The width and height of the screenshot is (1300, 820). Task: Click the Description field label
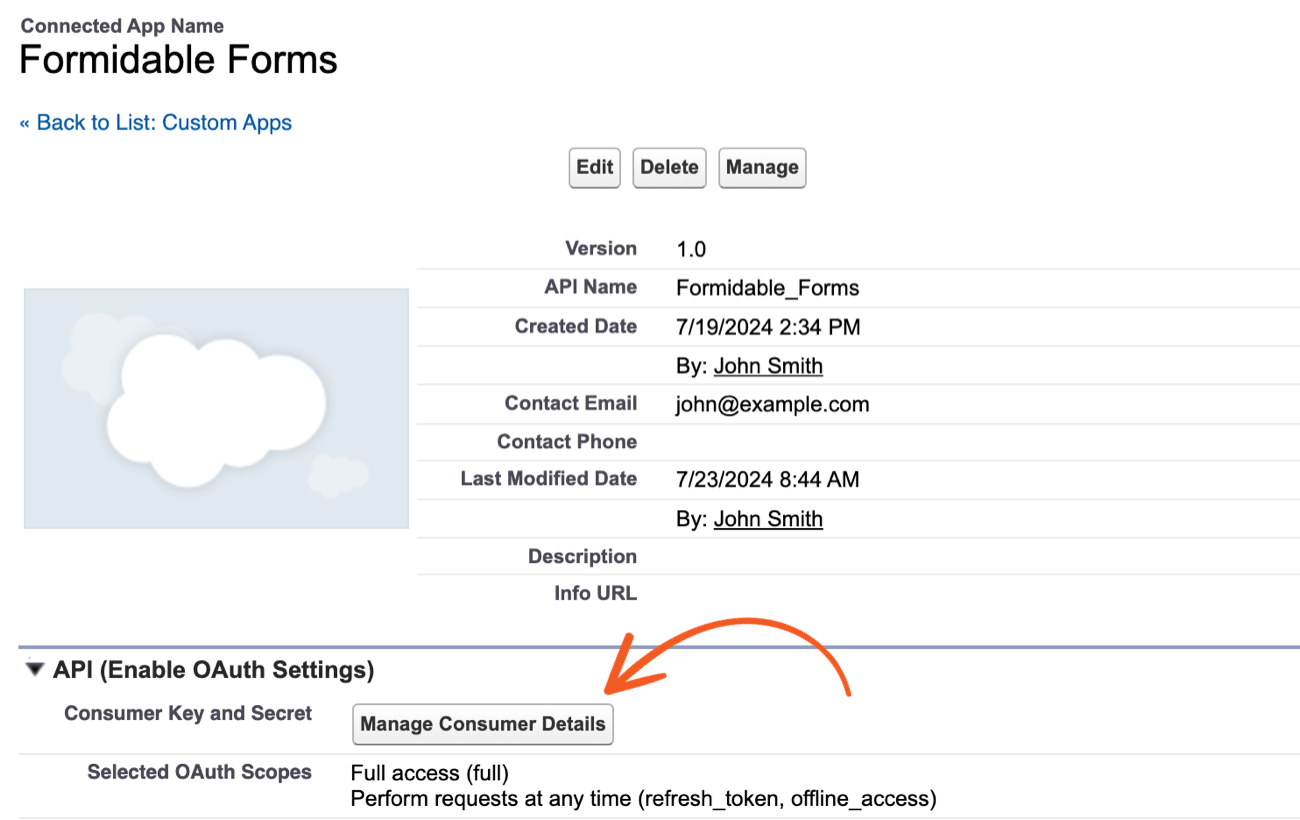(x=582, y=556)
